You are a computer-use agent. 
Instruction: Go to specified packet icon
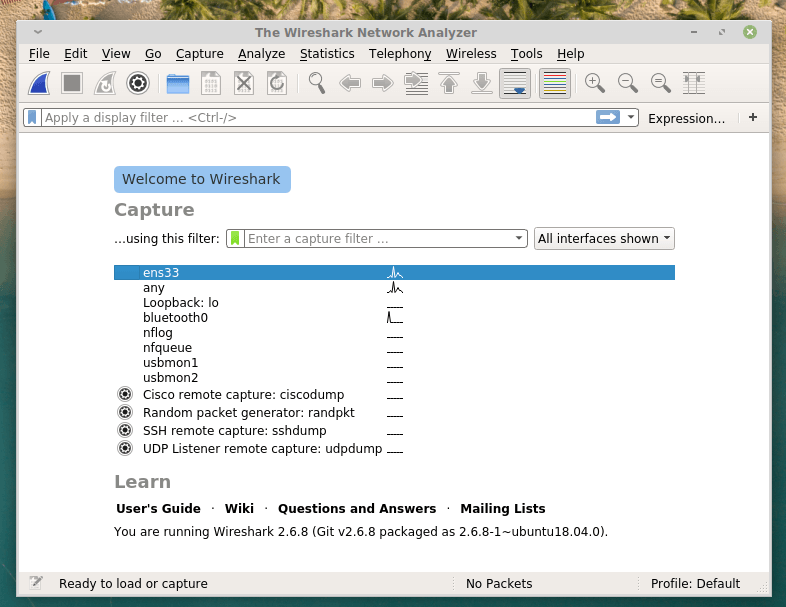(x=416, y=83)
